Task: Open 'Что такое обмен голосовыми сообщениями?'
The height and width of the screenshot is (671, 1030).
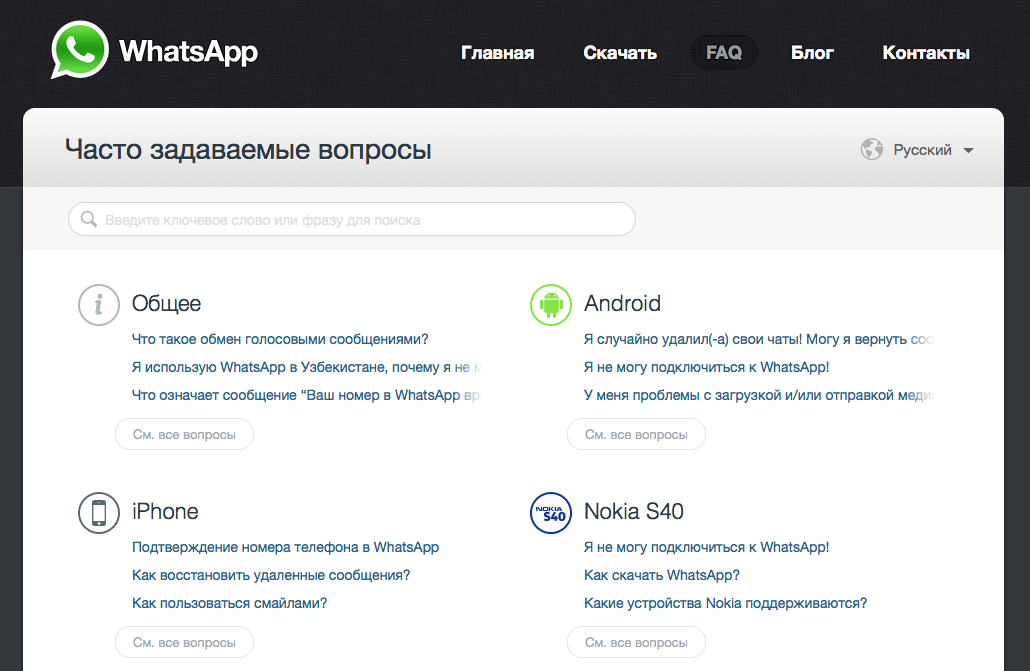Action: tap(280, 339)
